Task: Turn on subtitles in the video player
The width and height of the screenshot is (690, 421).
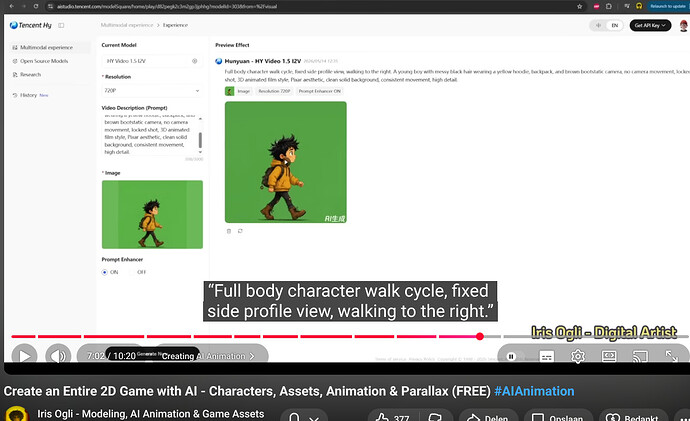Action: [x=547, y=356]
